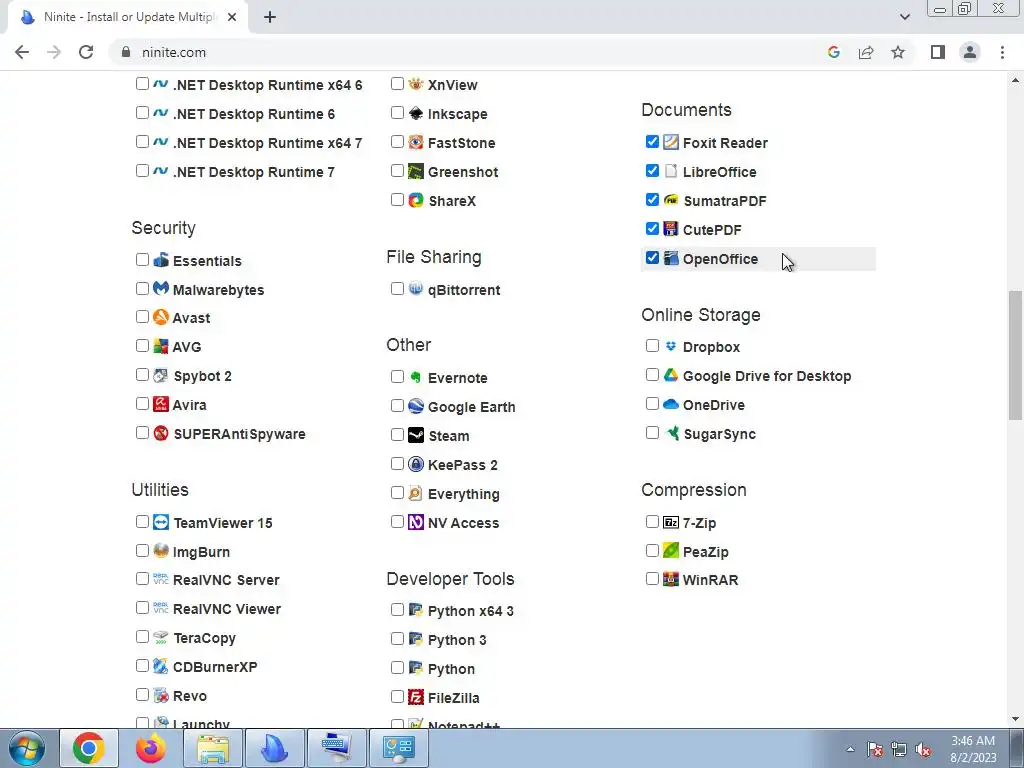Click the Foxit Reader icon
The height and width of the screenshot is (768, 1024).
[x=671, y=142]
